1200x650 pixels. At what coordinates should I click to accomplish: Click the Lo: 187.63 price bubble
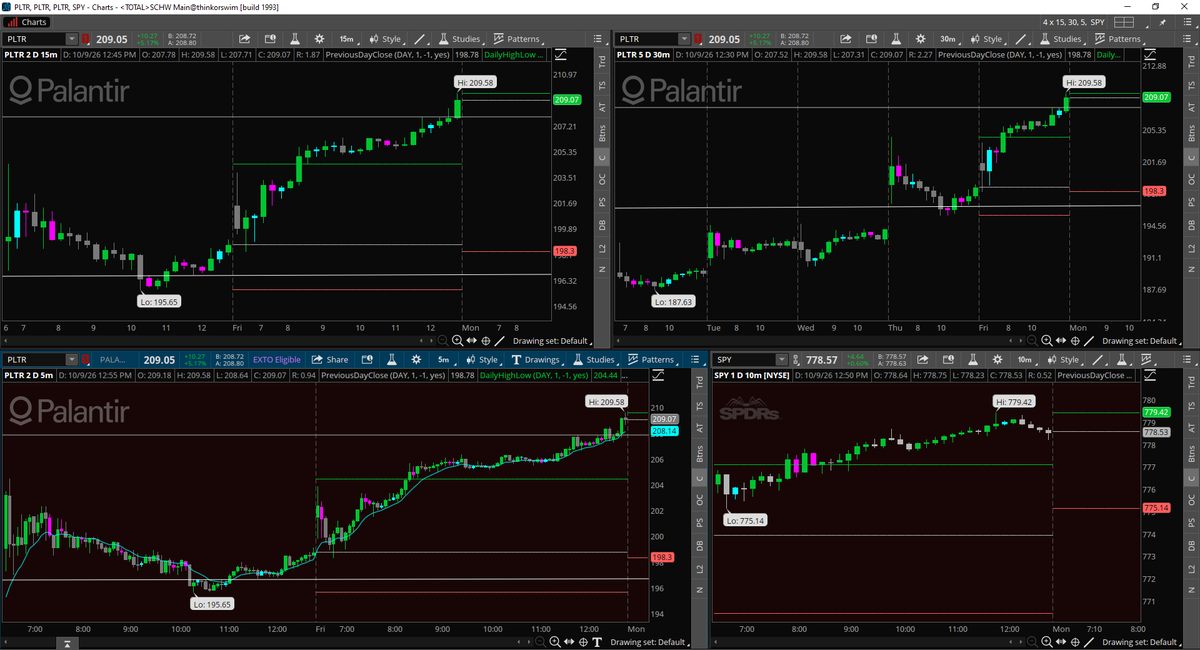673,300
